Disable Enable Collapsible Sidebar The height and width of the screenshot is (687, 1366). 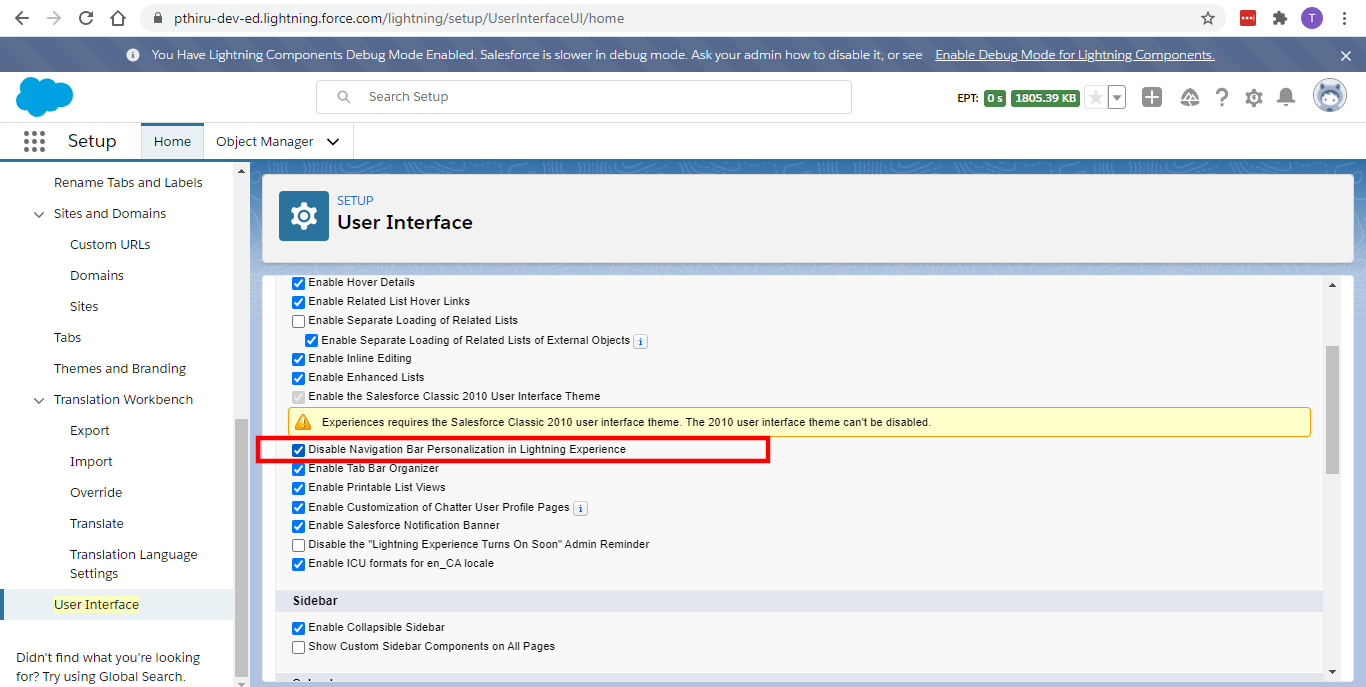pyautogui.click(x=298, y=627)
